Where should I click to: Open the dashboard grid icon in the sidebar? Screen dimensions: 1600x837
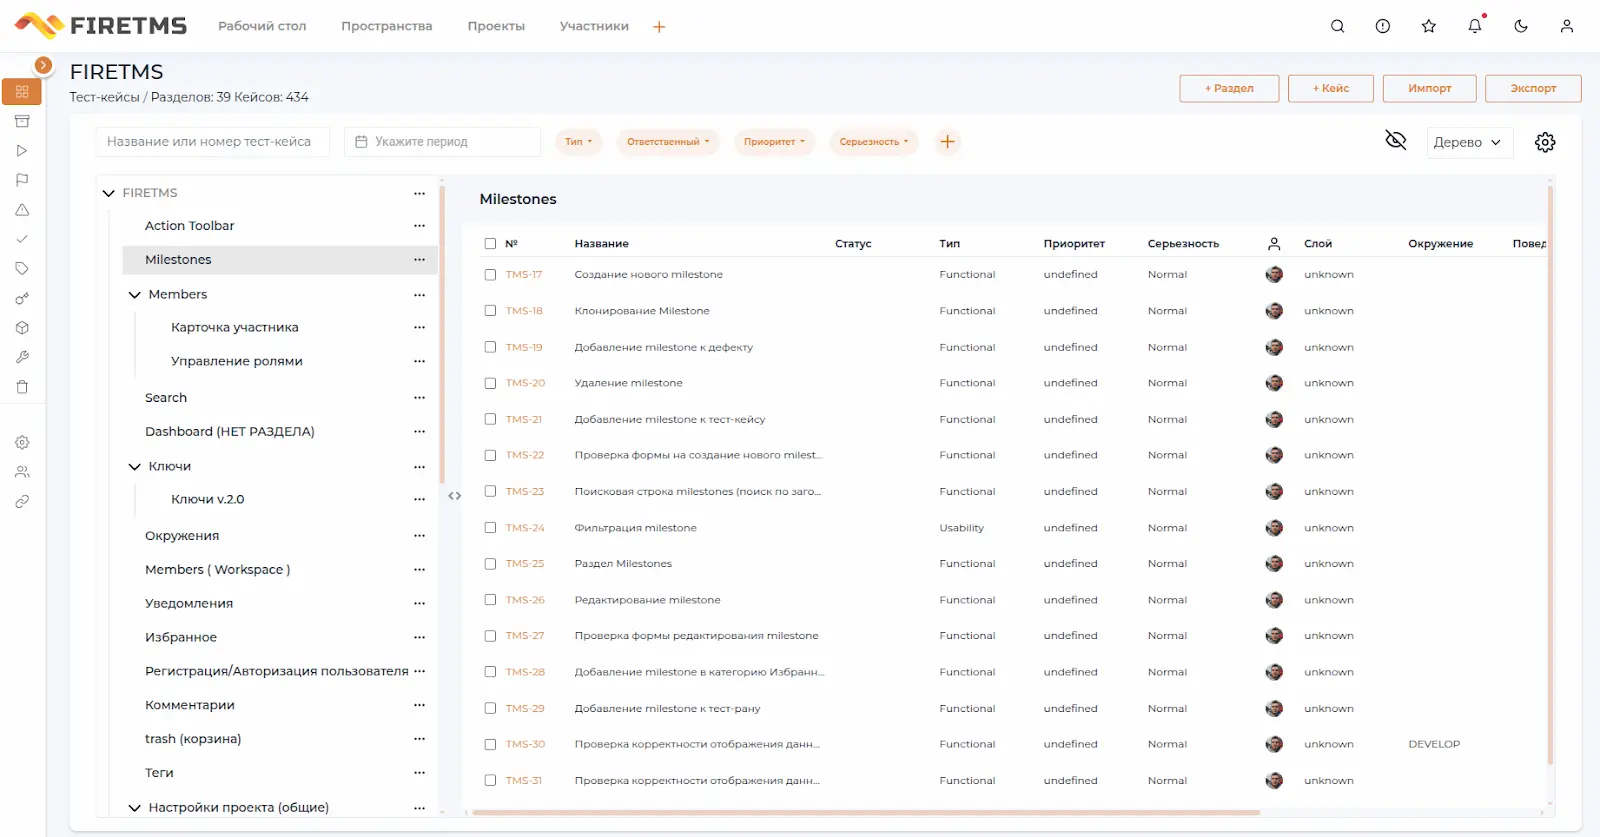22,92
